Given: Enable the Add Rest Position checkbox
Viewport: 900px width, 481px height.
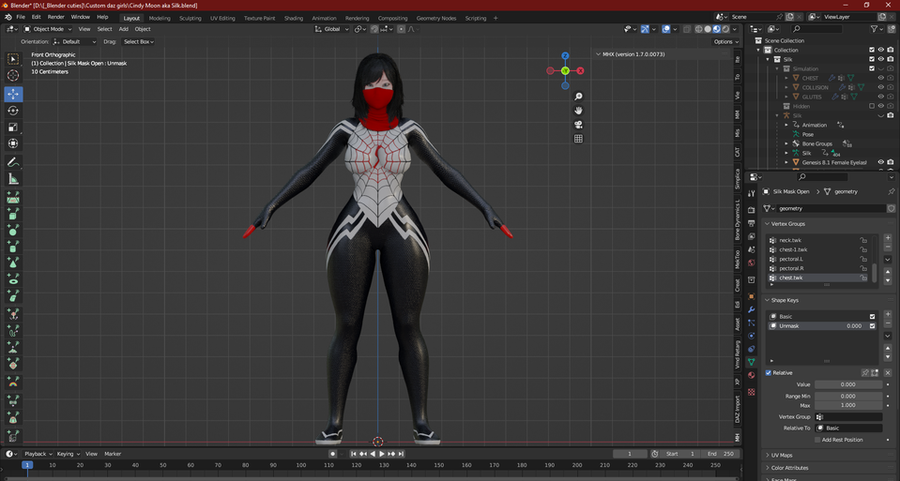Looking at the screenshot, I should pos(816,439).
